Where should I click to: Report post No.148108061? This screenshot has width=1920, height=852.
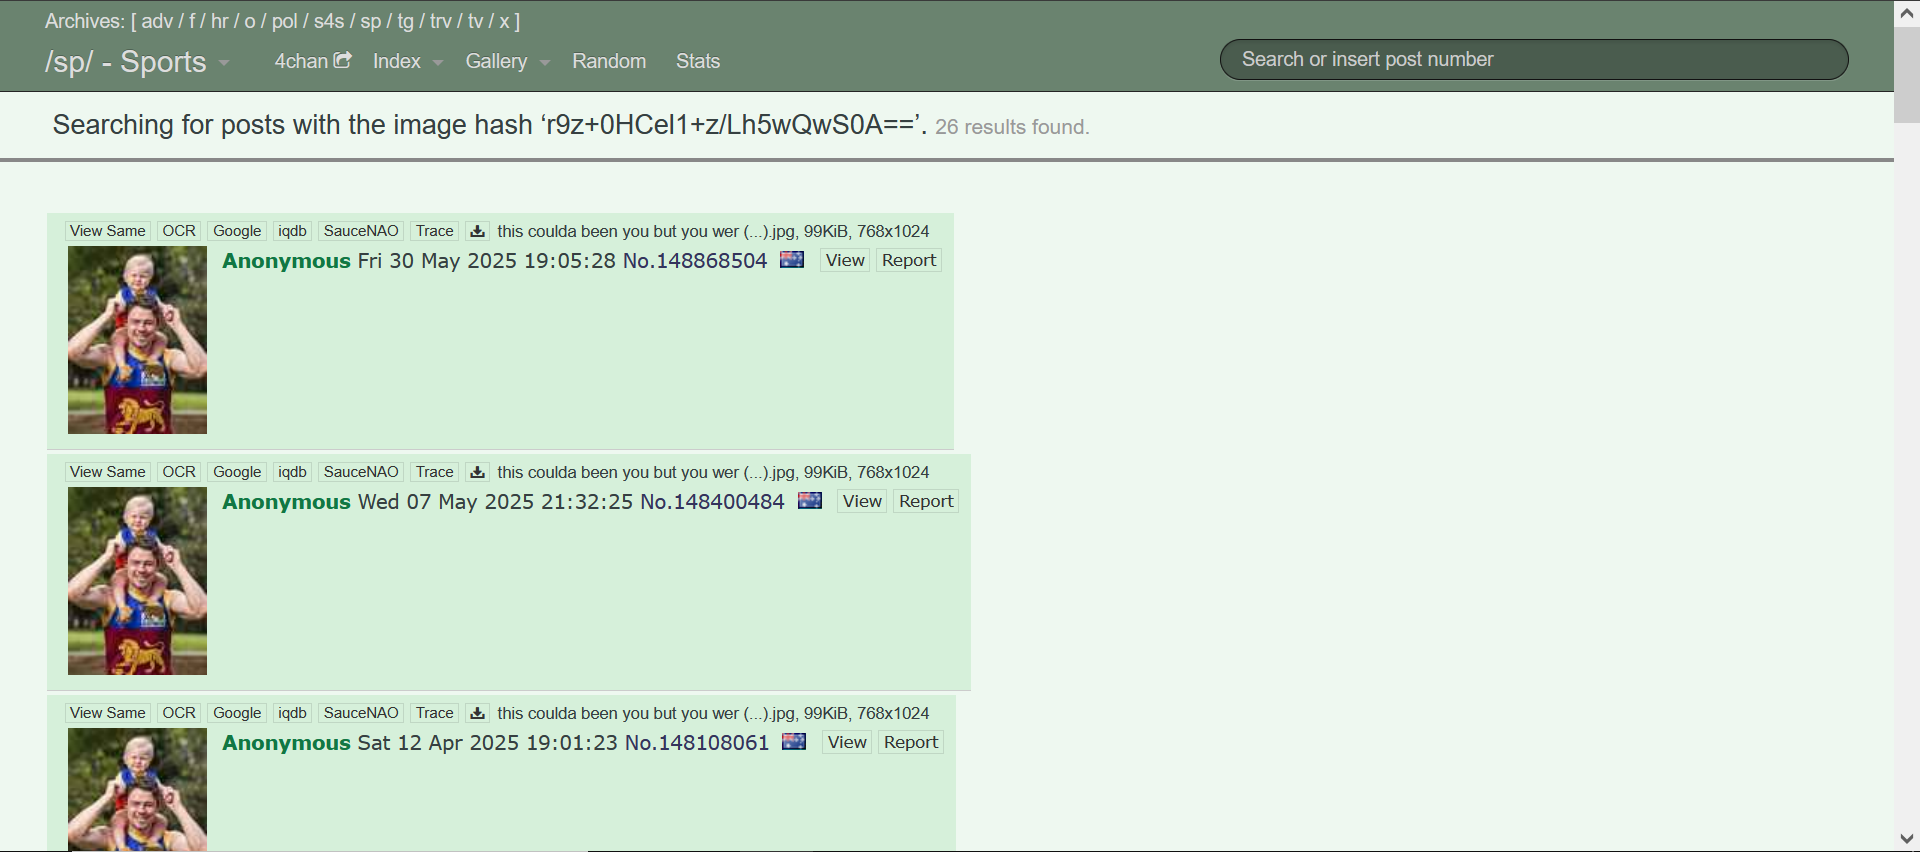911,742
